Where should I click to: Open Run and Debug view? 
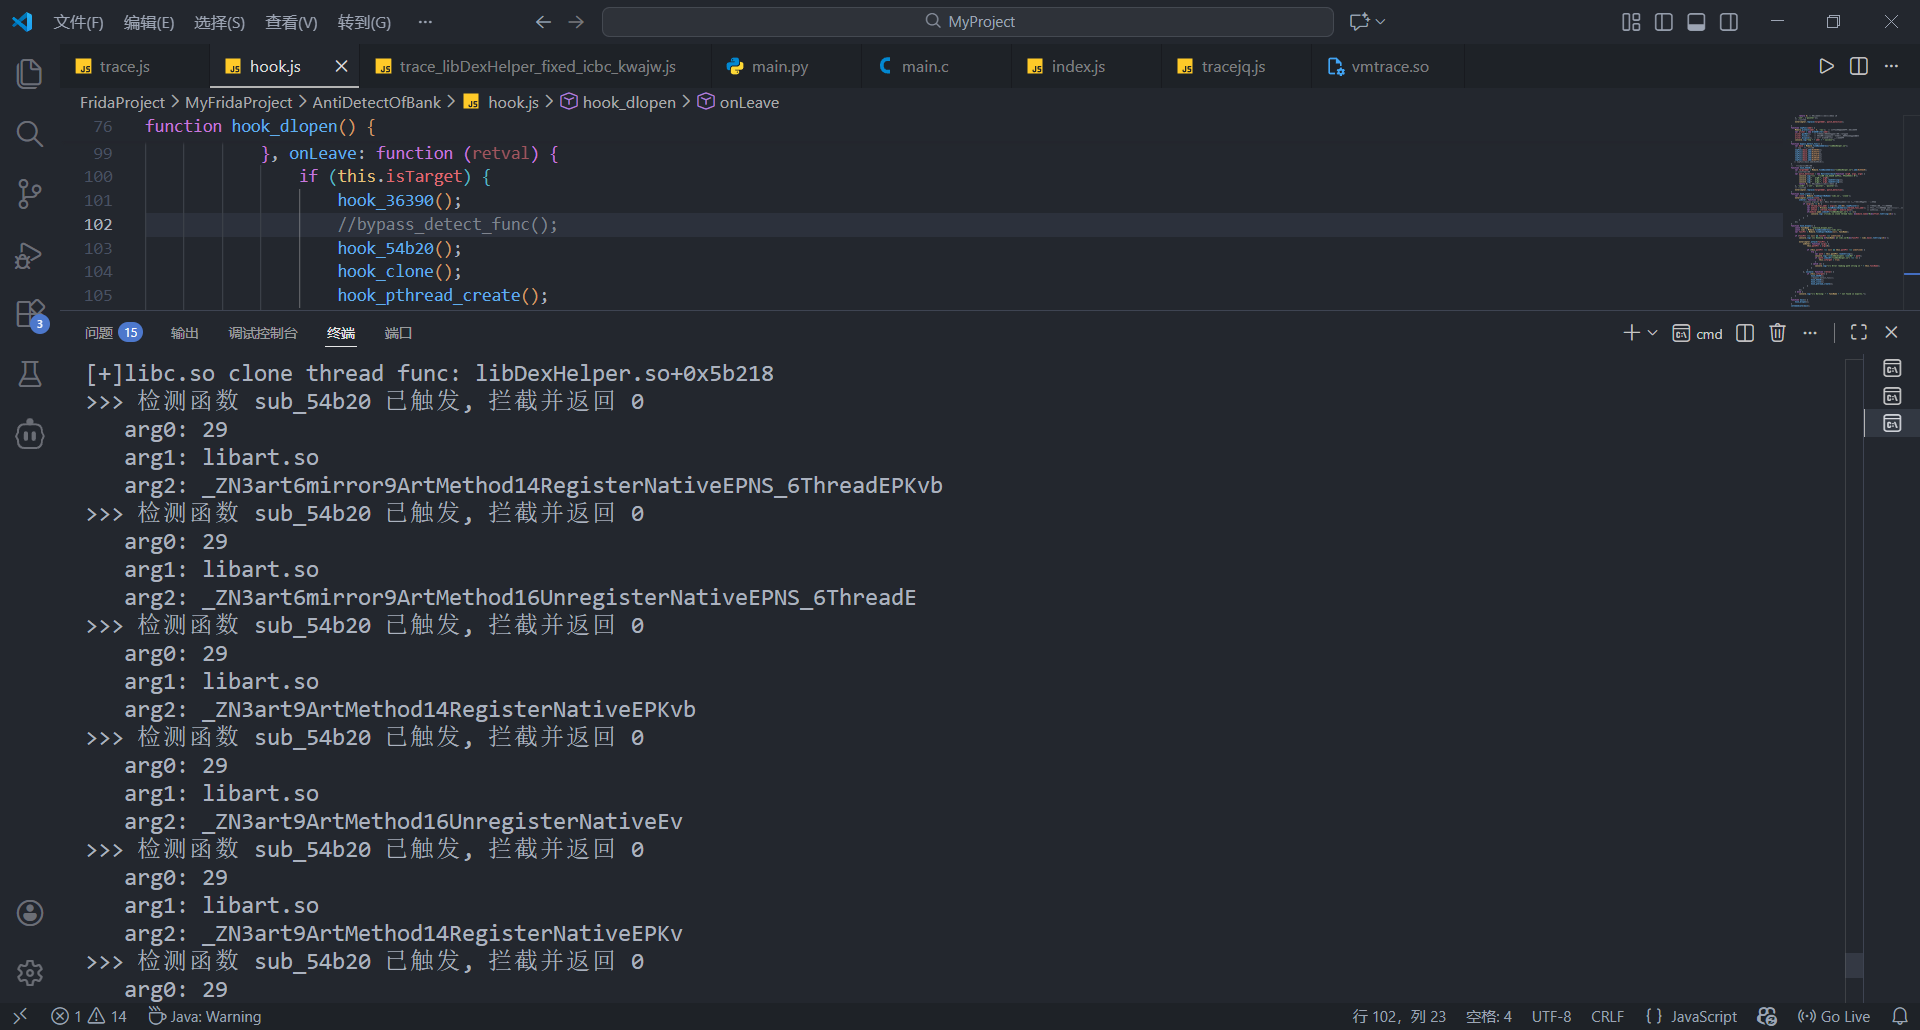click(30, 256)
